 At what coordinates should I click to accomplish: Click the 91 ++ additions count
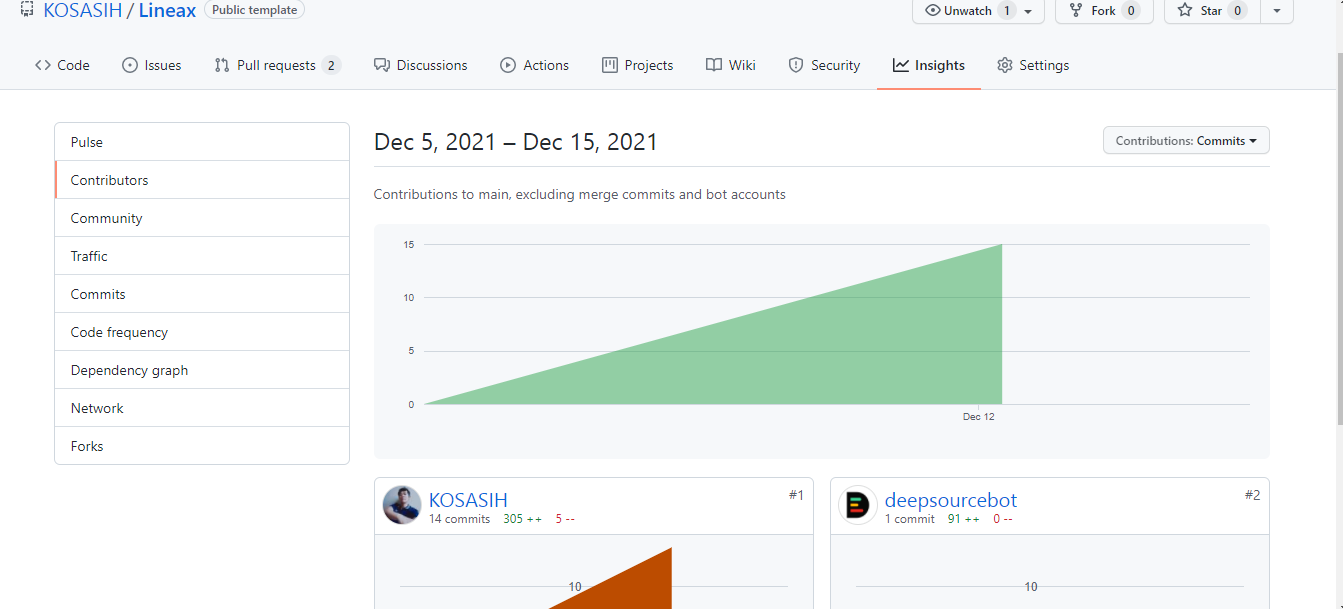(x=964, y=519)
